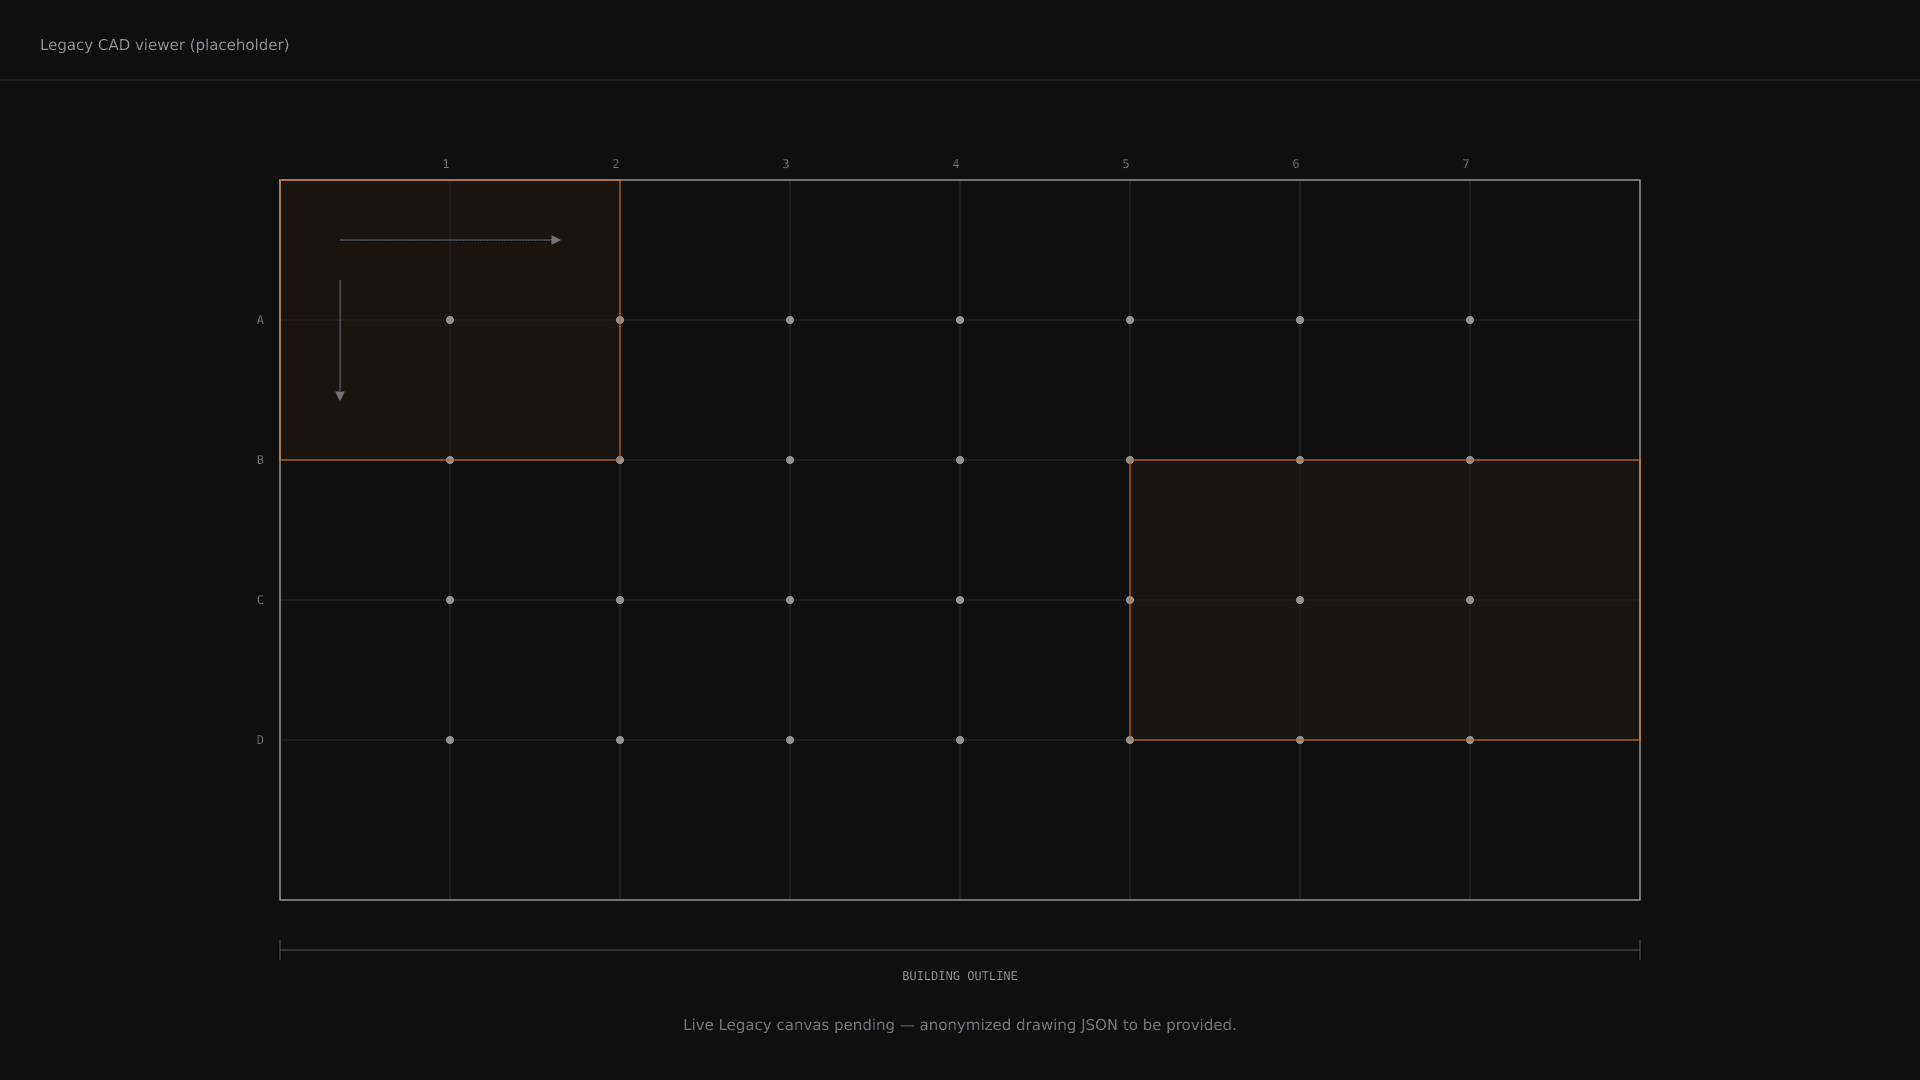Pick the grid node at A-4
Screen dimensions: 1920x1080
point(960,320)
